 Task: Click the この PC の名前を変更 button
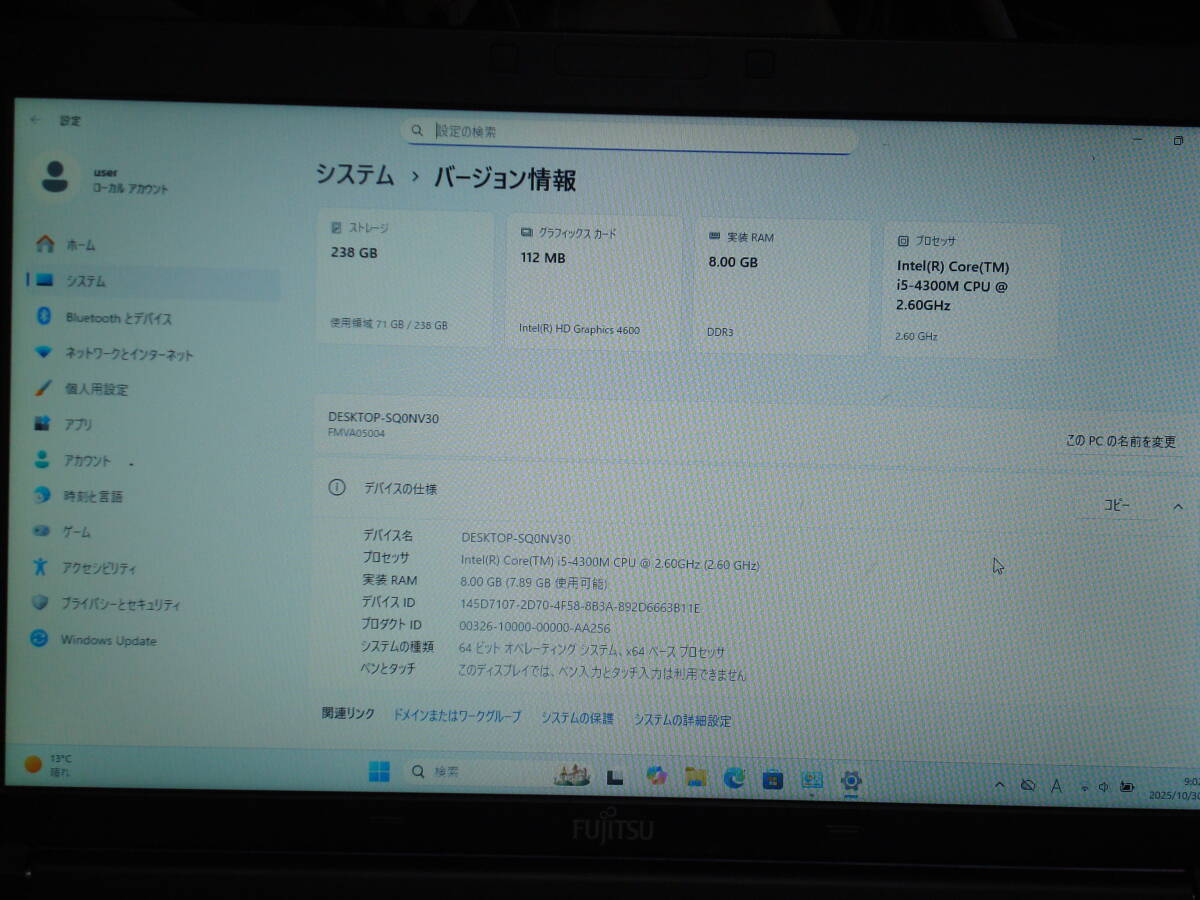pyautogui.click(x=1120, y=441)
